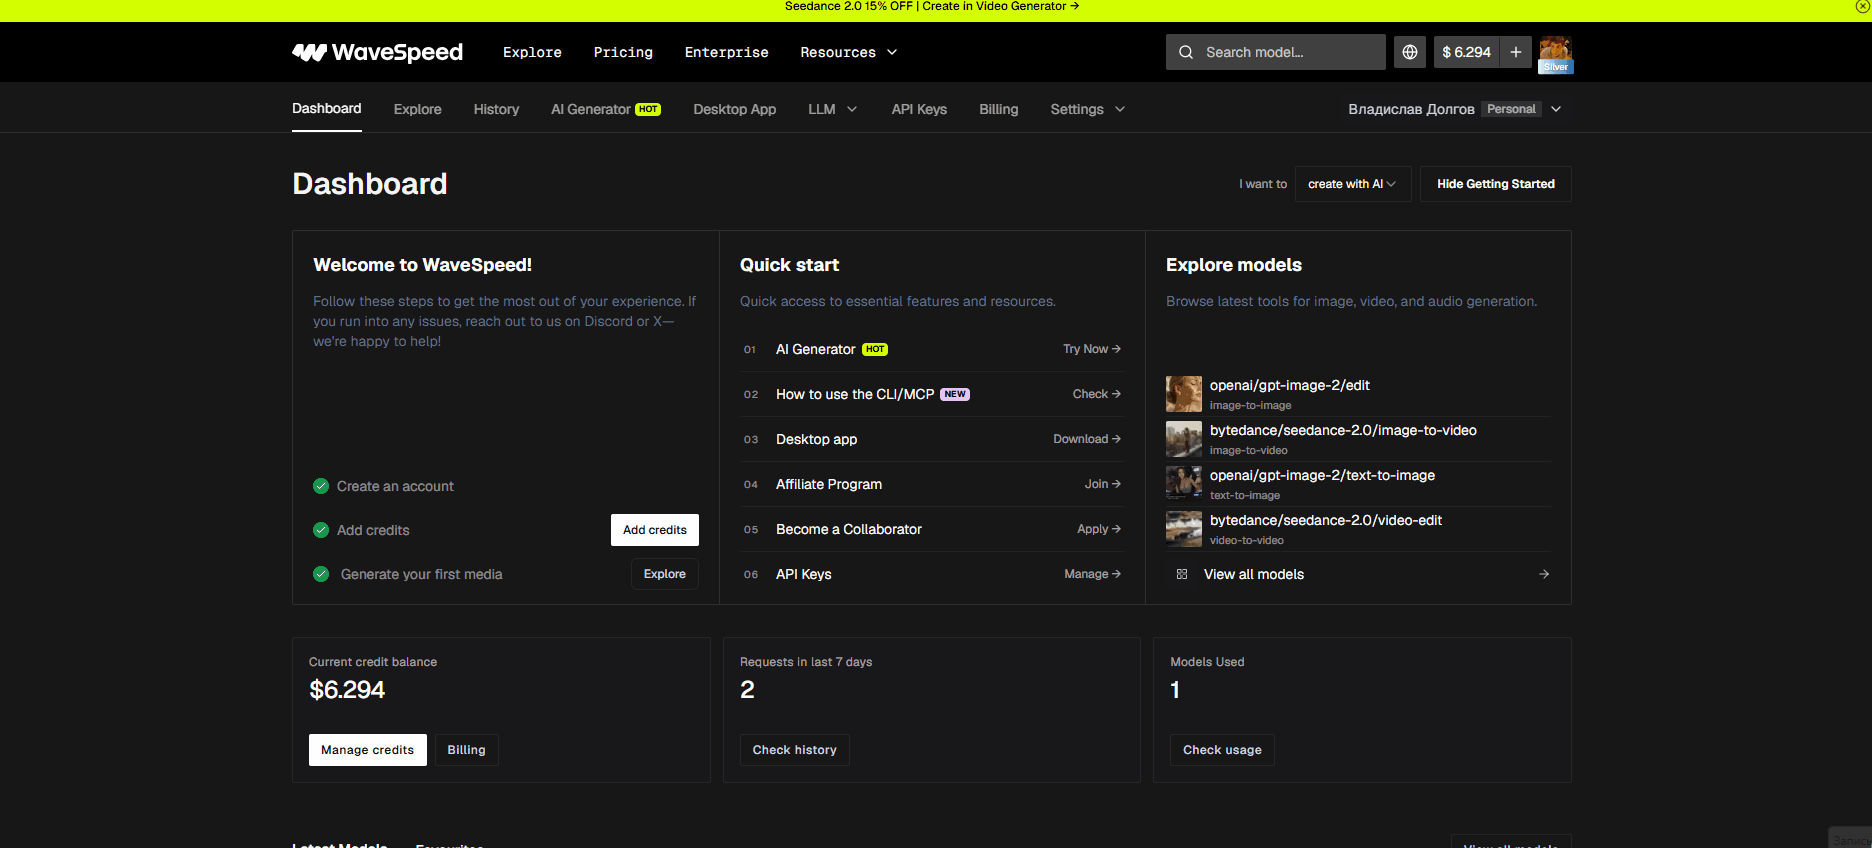
Task: Open the bytedance/seedance-2.0/video-edit model name
Action: pos(1326,520)
